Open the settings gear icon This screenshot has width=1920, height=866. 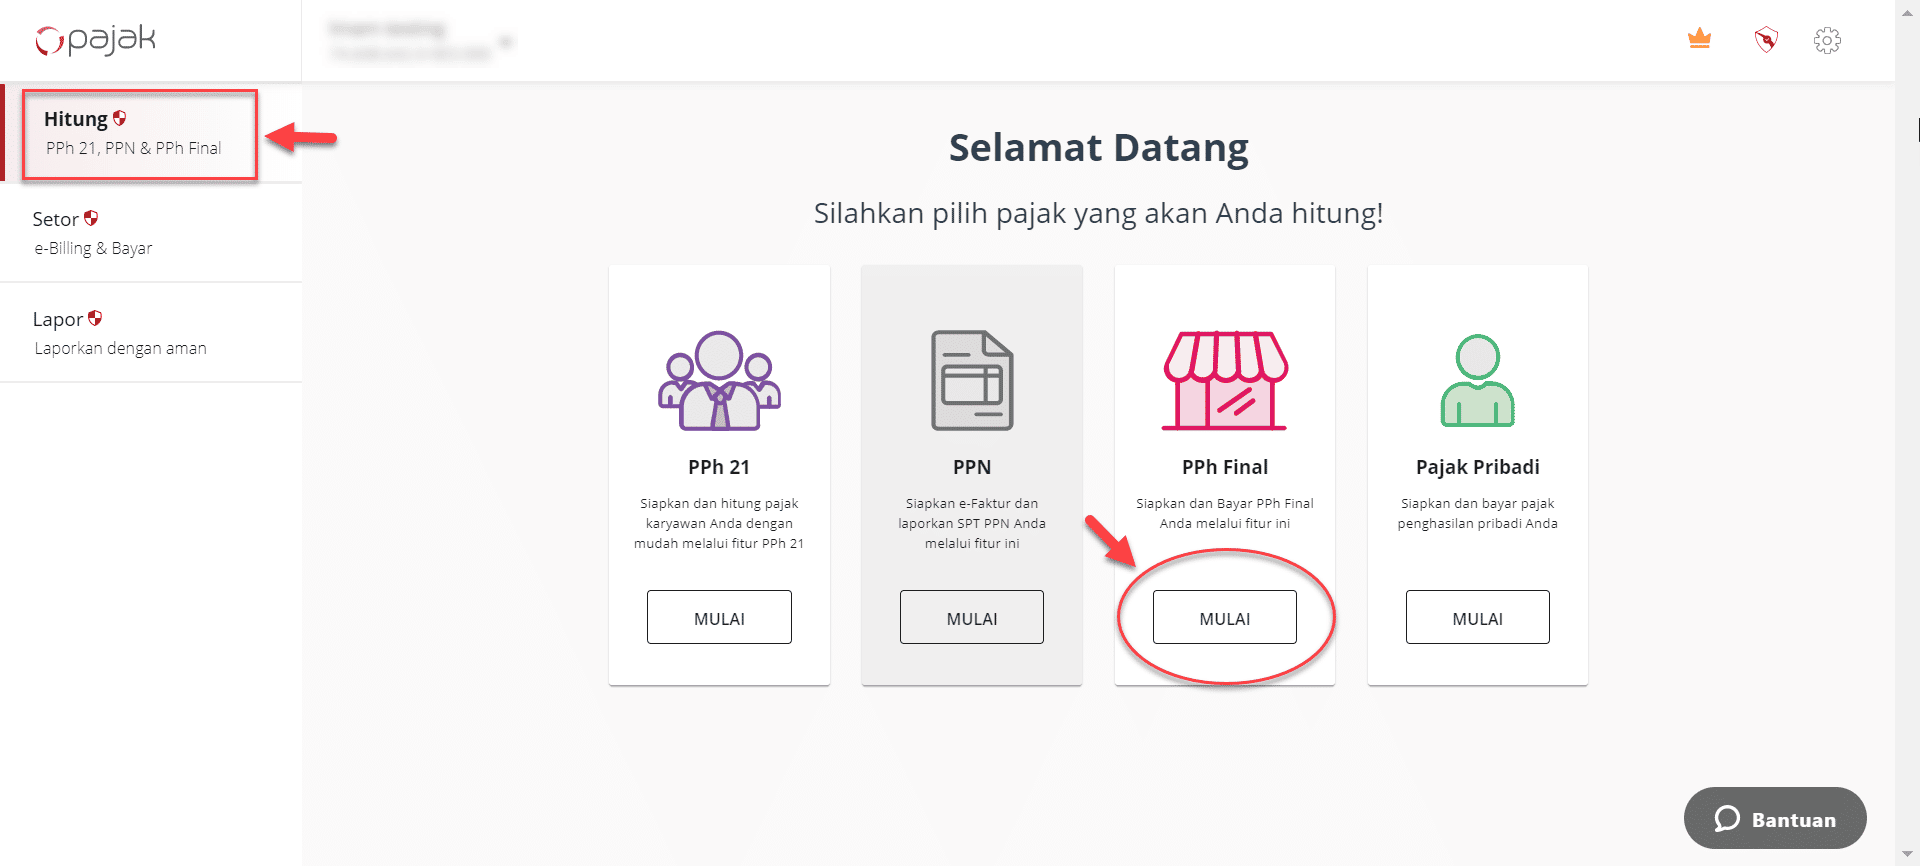[x=1827, y=40]
